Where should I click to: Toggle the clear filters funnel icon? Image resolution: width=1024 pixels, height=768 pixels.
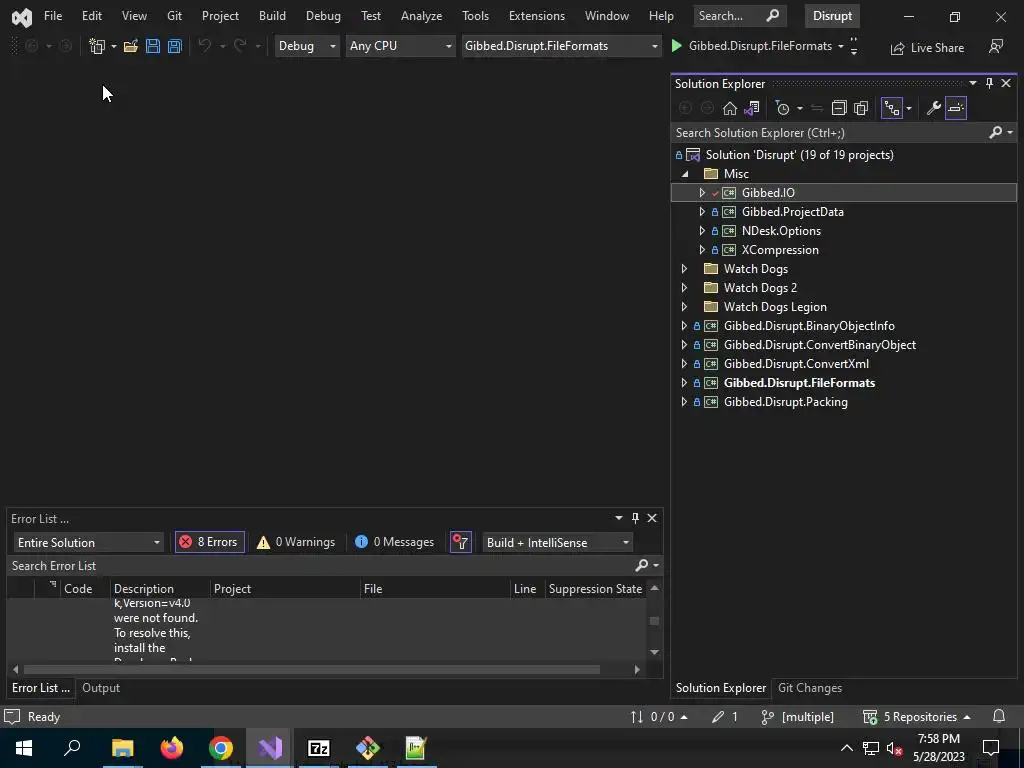[x=460, y=542]
